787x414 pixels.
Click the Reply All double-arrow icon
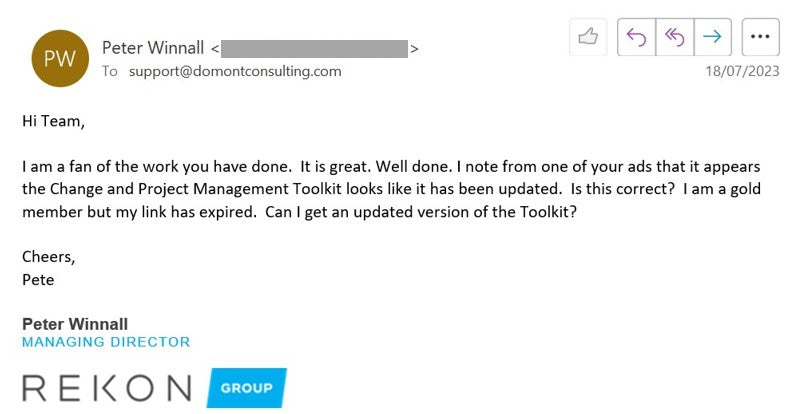pyautogui.click(x=675, y=37)
